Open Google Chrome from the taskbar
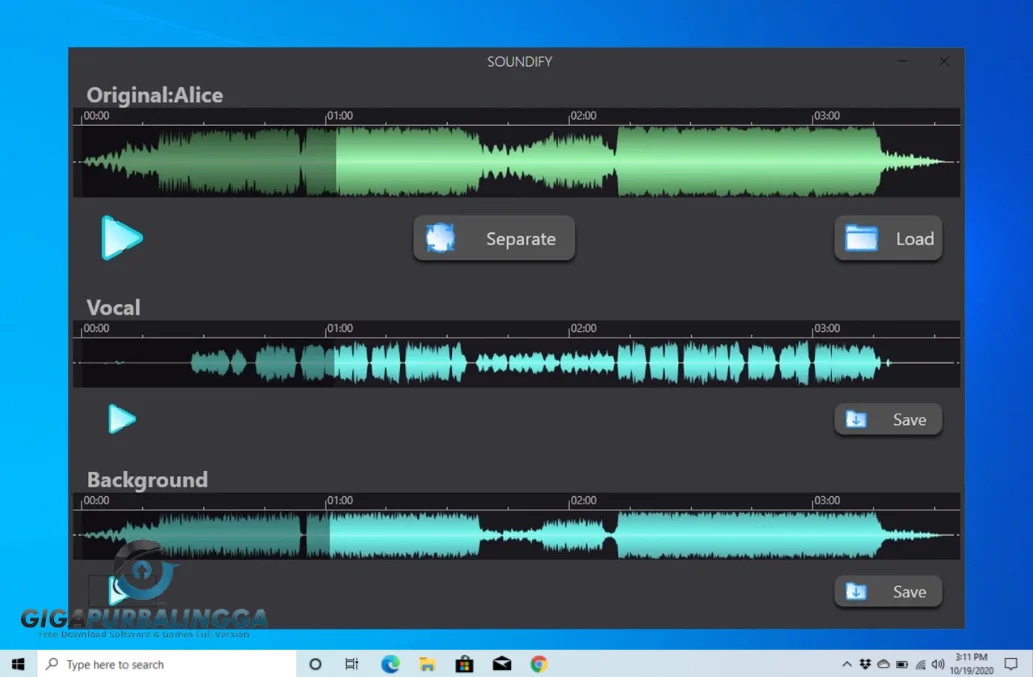Viewport: 1033px width, 677px height. pyautogui.click(x=538, y=663)
